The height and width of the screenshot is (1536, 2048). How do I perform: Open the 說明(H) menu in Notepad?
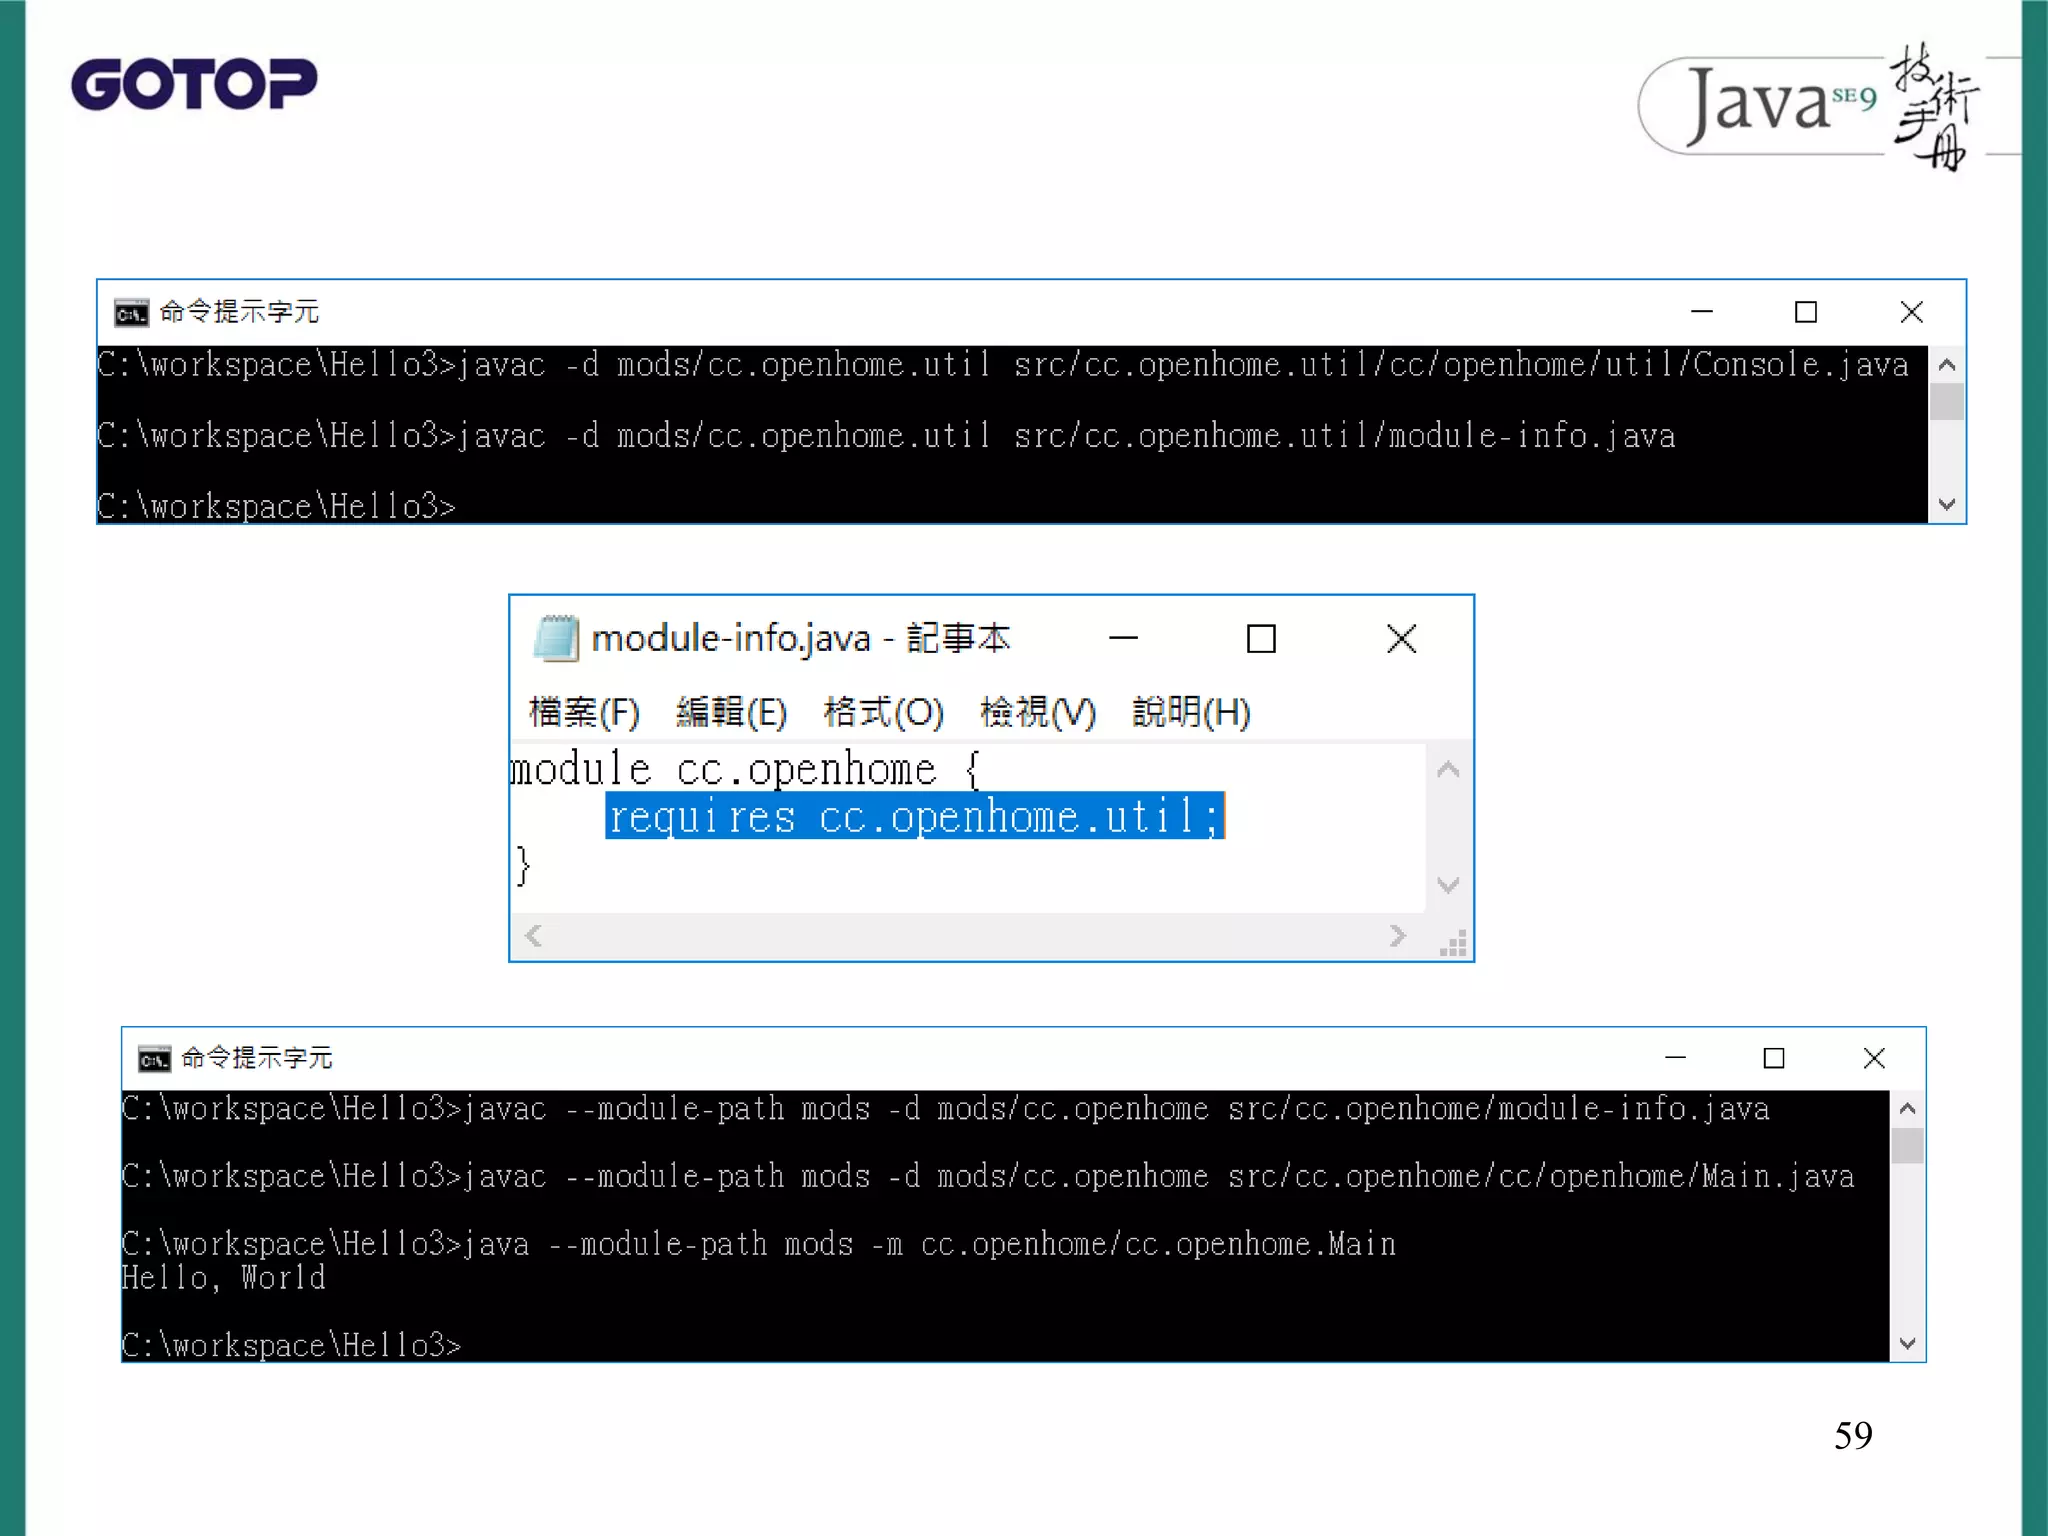tap(1191, 712)
